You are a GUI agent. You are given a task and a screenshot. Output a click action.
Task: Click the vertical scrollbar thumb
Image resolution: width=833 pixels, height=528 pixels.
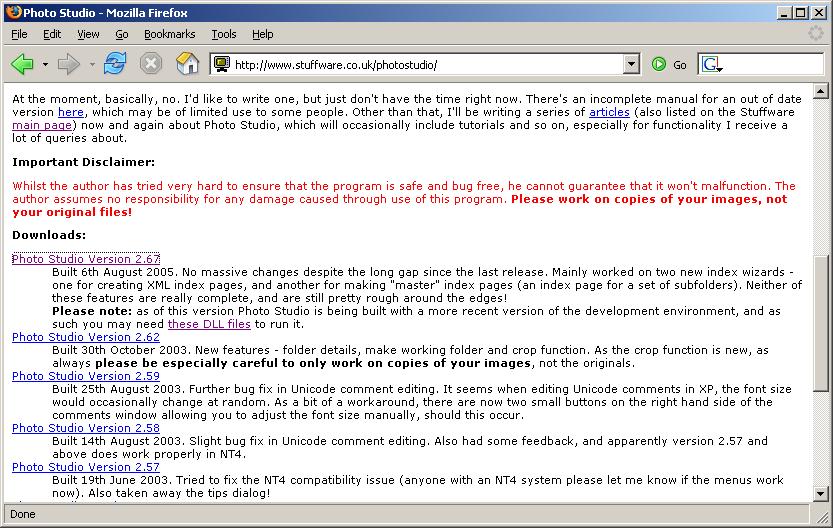click(x=820, y=324)
